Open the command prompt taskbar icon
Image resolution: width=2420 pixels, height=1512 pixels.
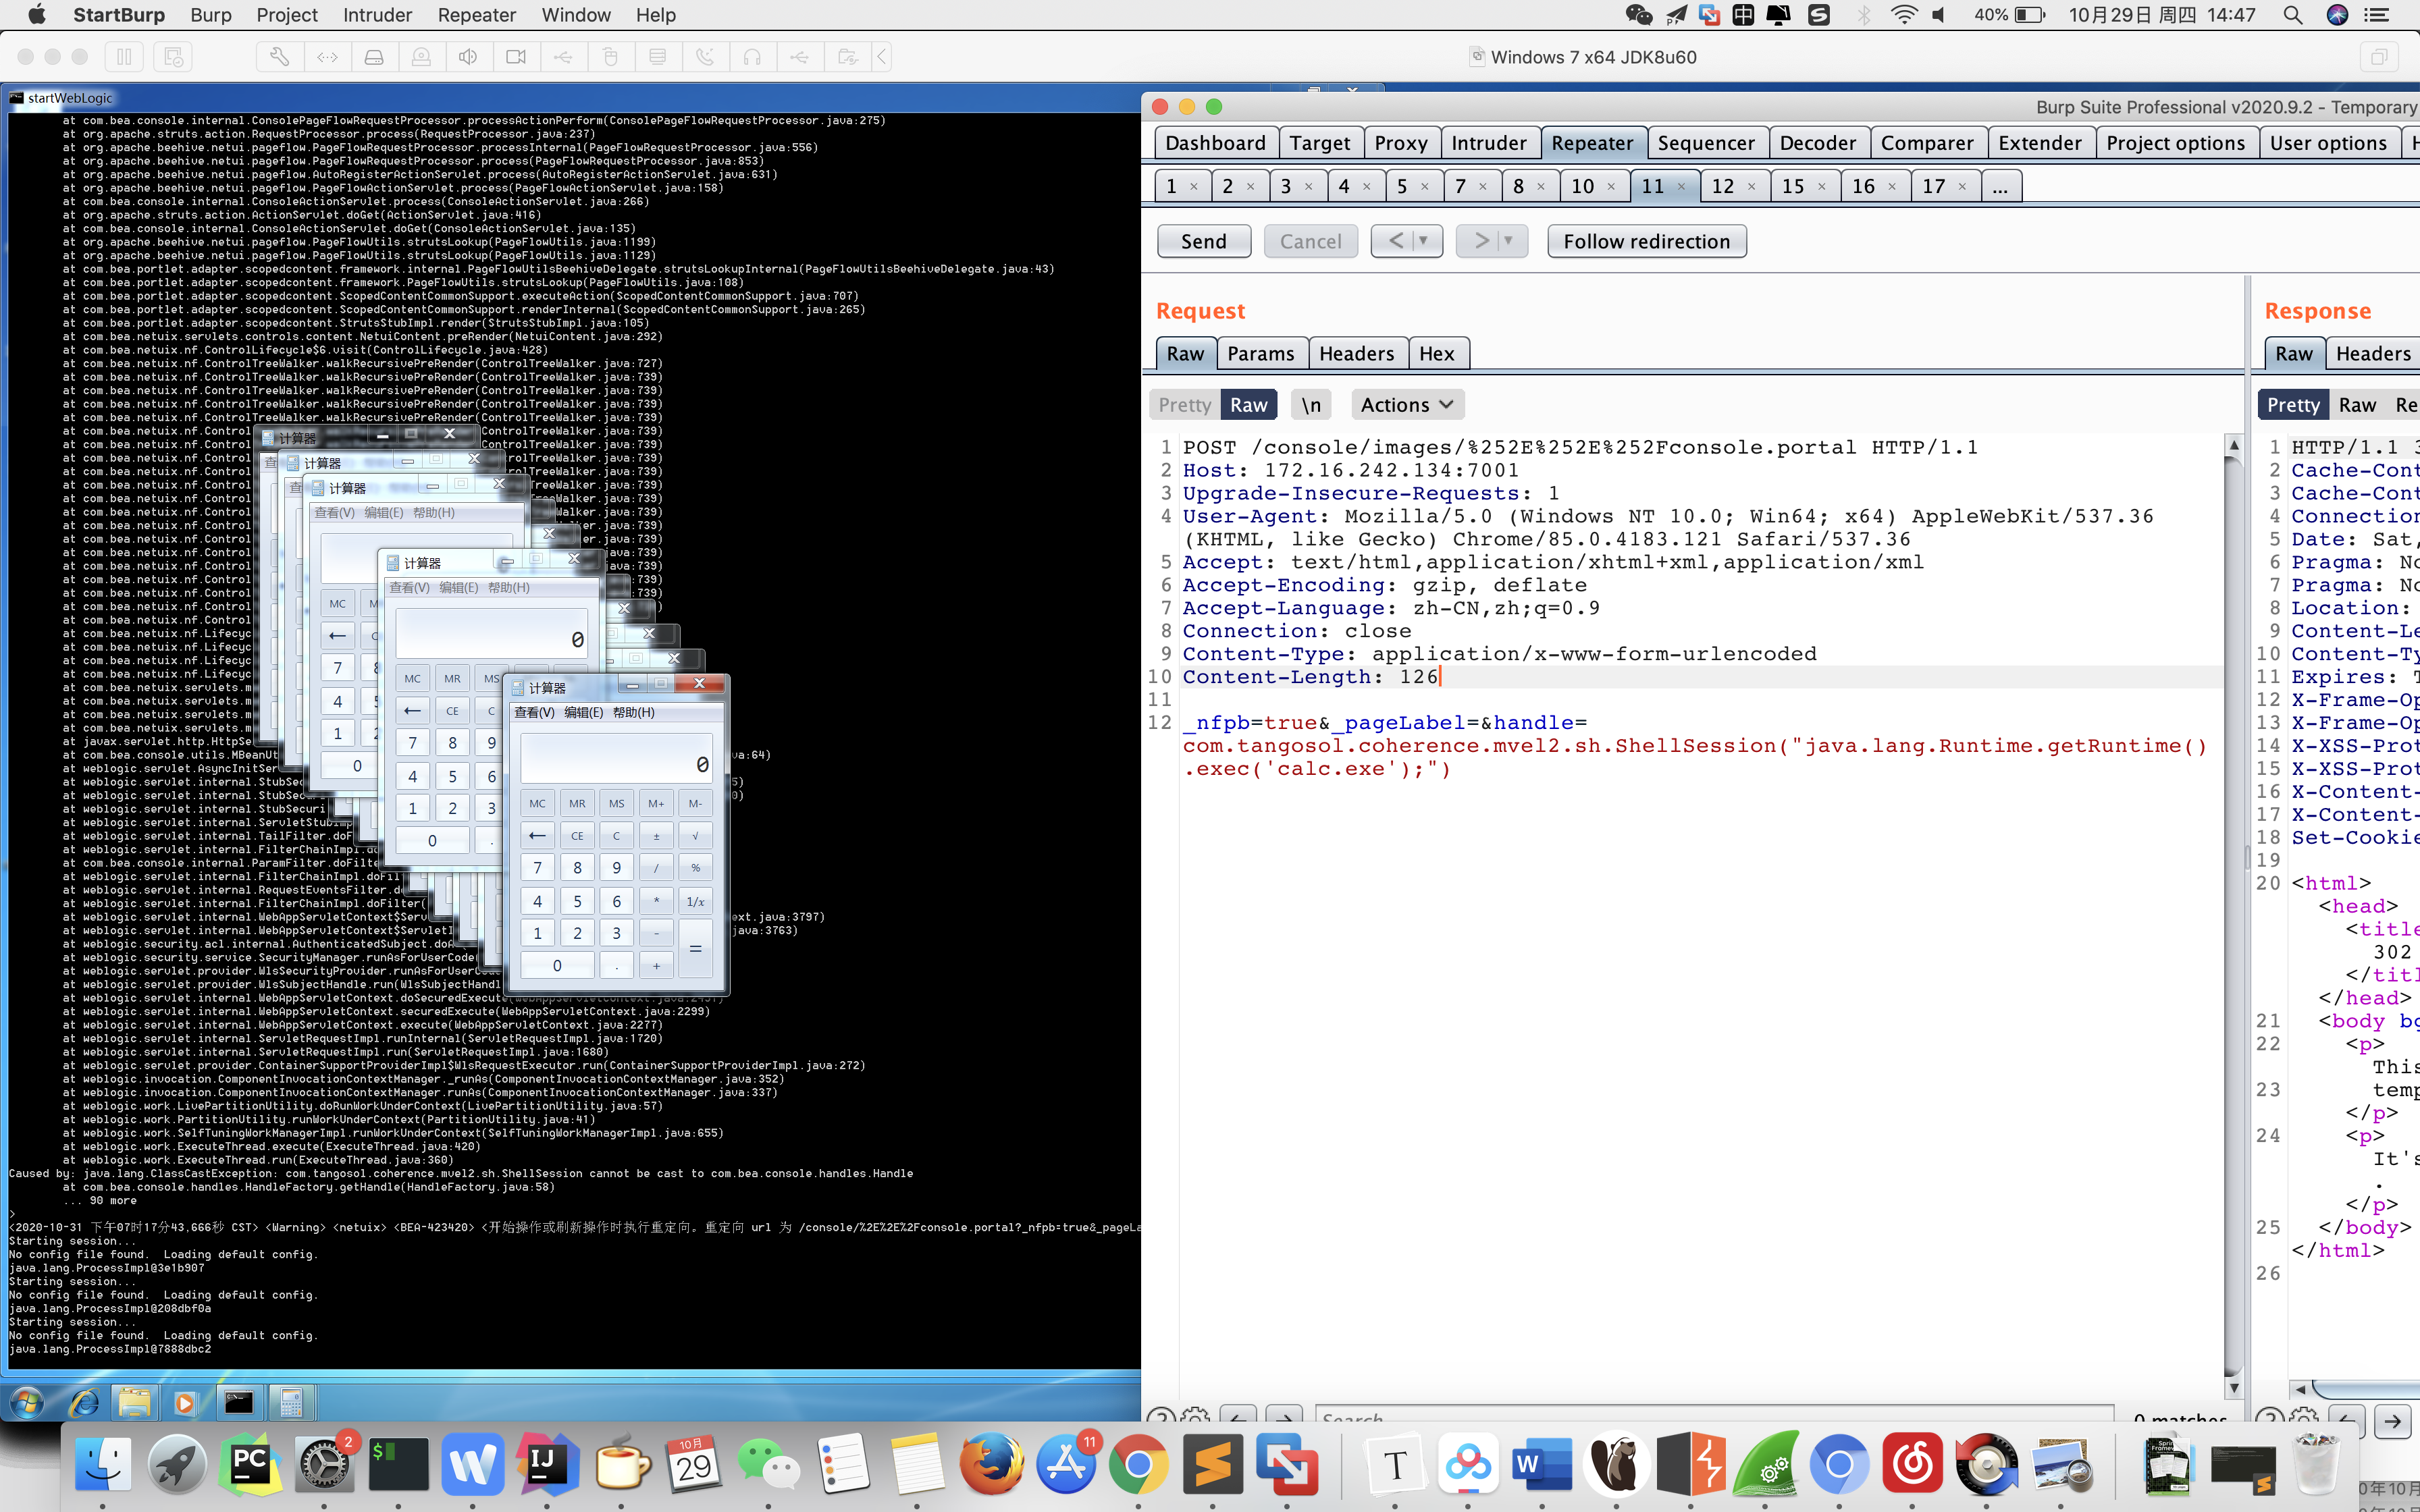[x=238, y=1403]
